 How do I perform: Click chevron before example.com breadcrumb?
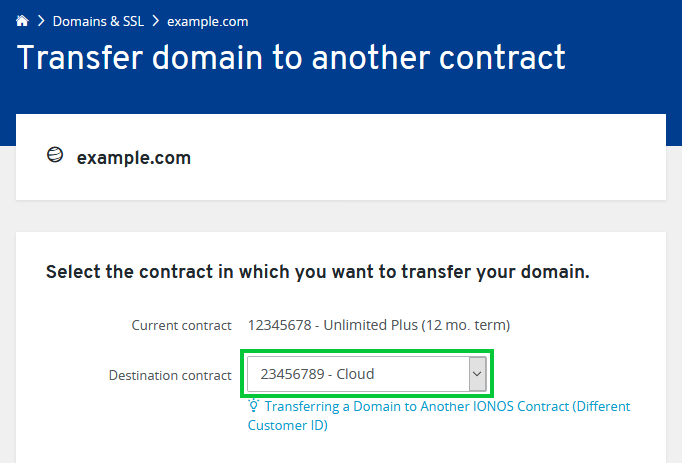(x=156, y=21)
